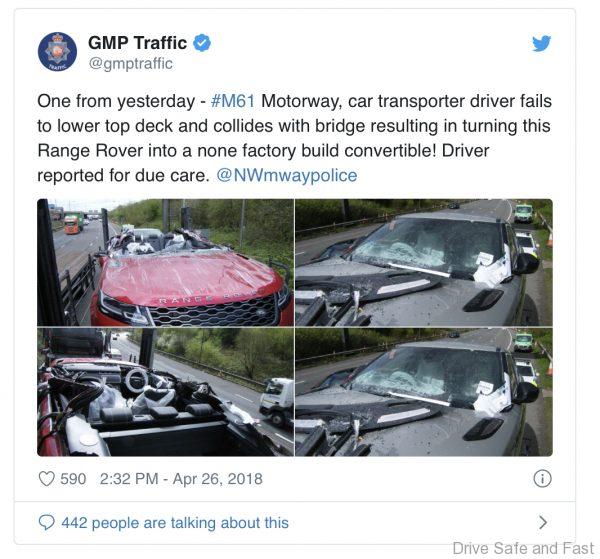
Task: Click the tweet body text
Action: [295, 139]
